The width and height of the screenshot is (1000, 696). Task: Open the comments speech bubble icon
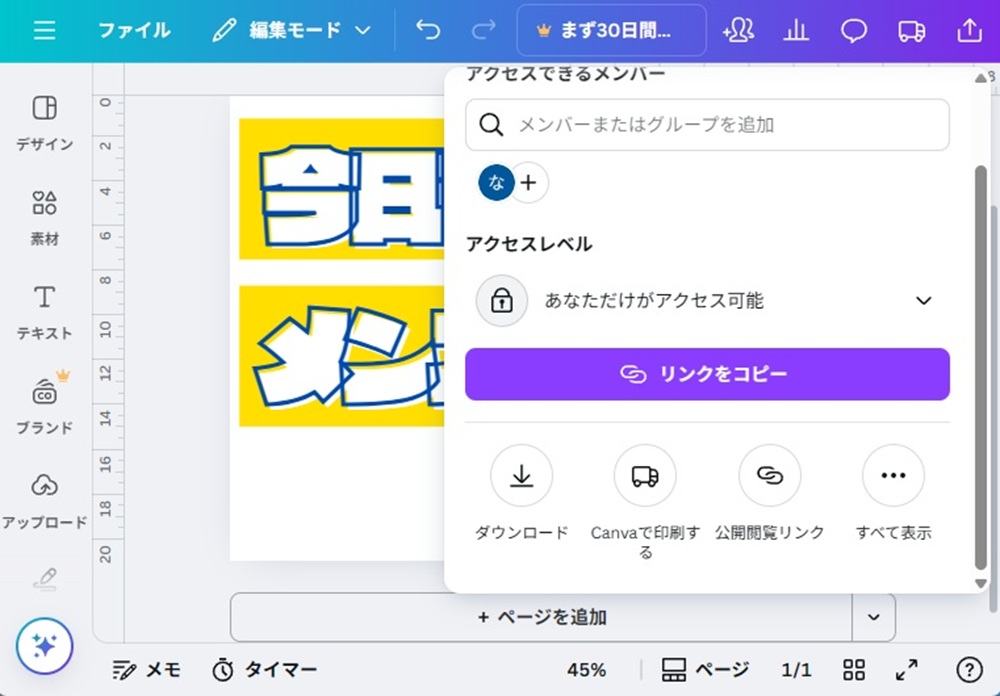[853, 31]
